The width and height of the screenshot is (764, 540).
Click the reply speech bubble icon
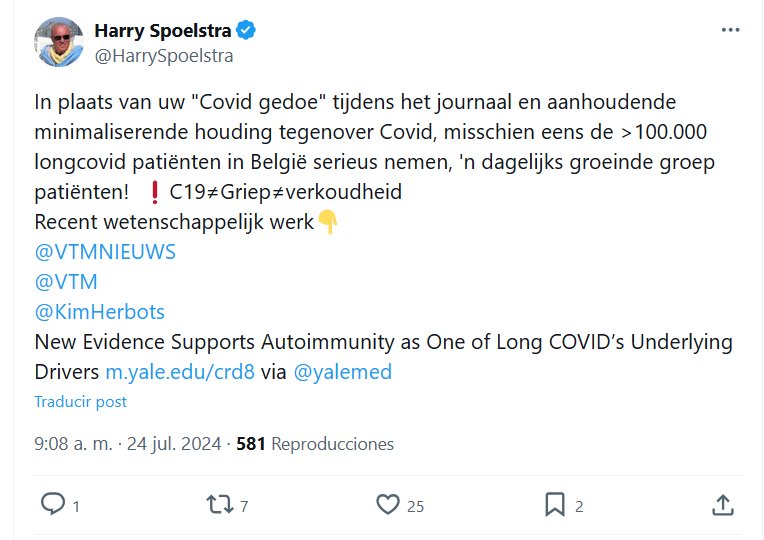53,505
